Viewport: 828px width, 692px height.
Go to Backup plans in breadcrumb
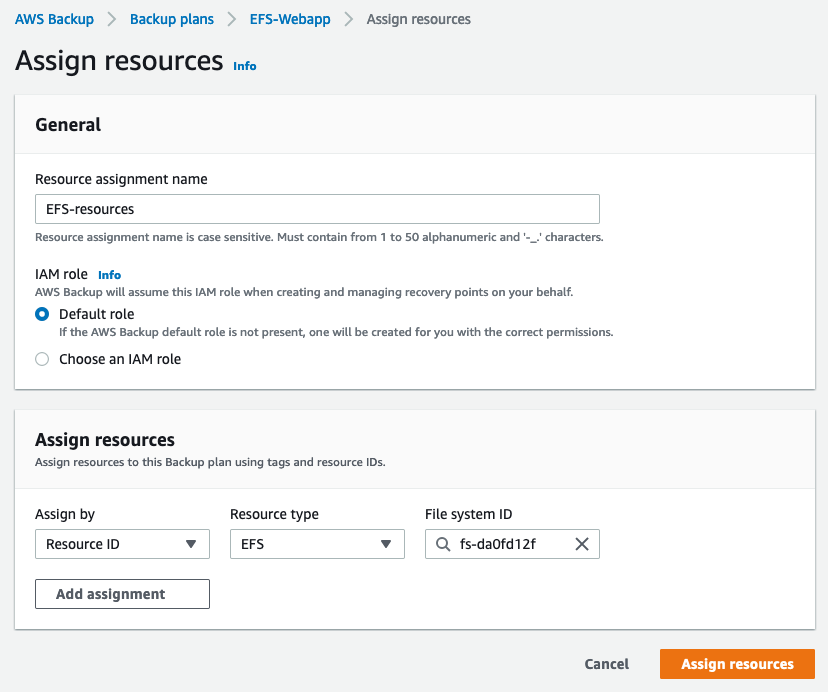[172, 19]
